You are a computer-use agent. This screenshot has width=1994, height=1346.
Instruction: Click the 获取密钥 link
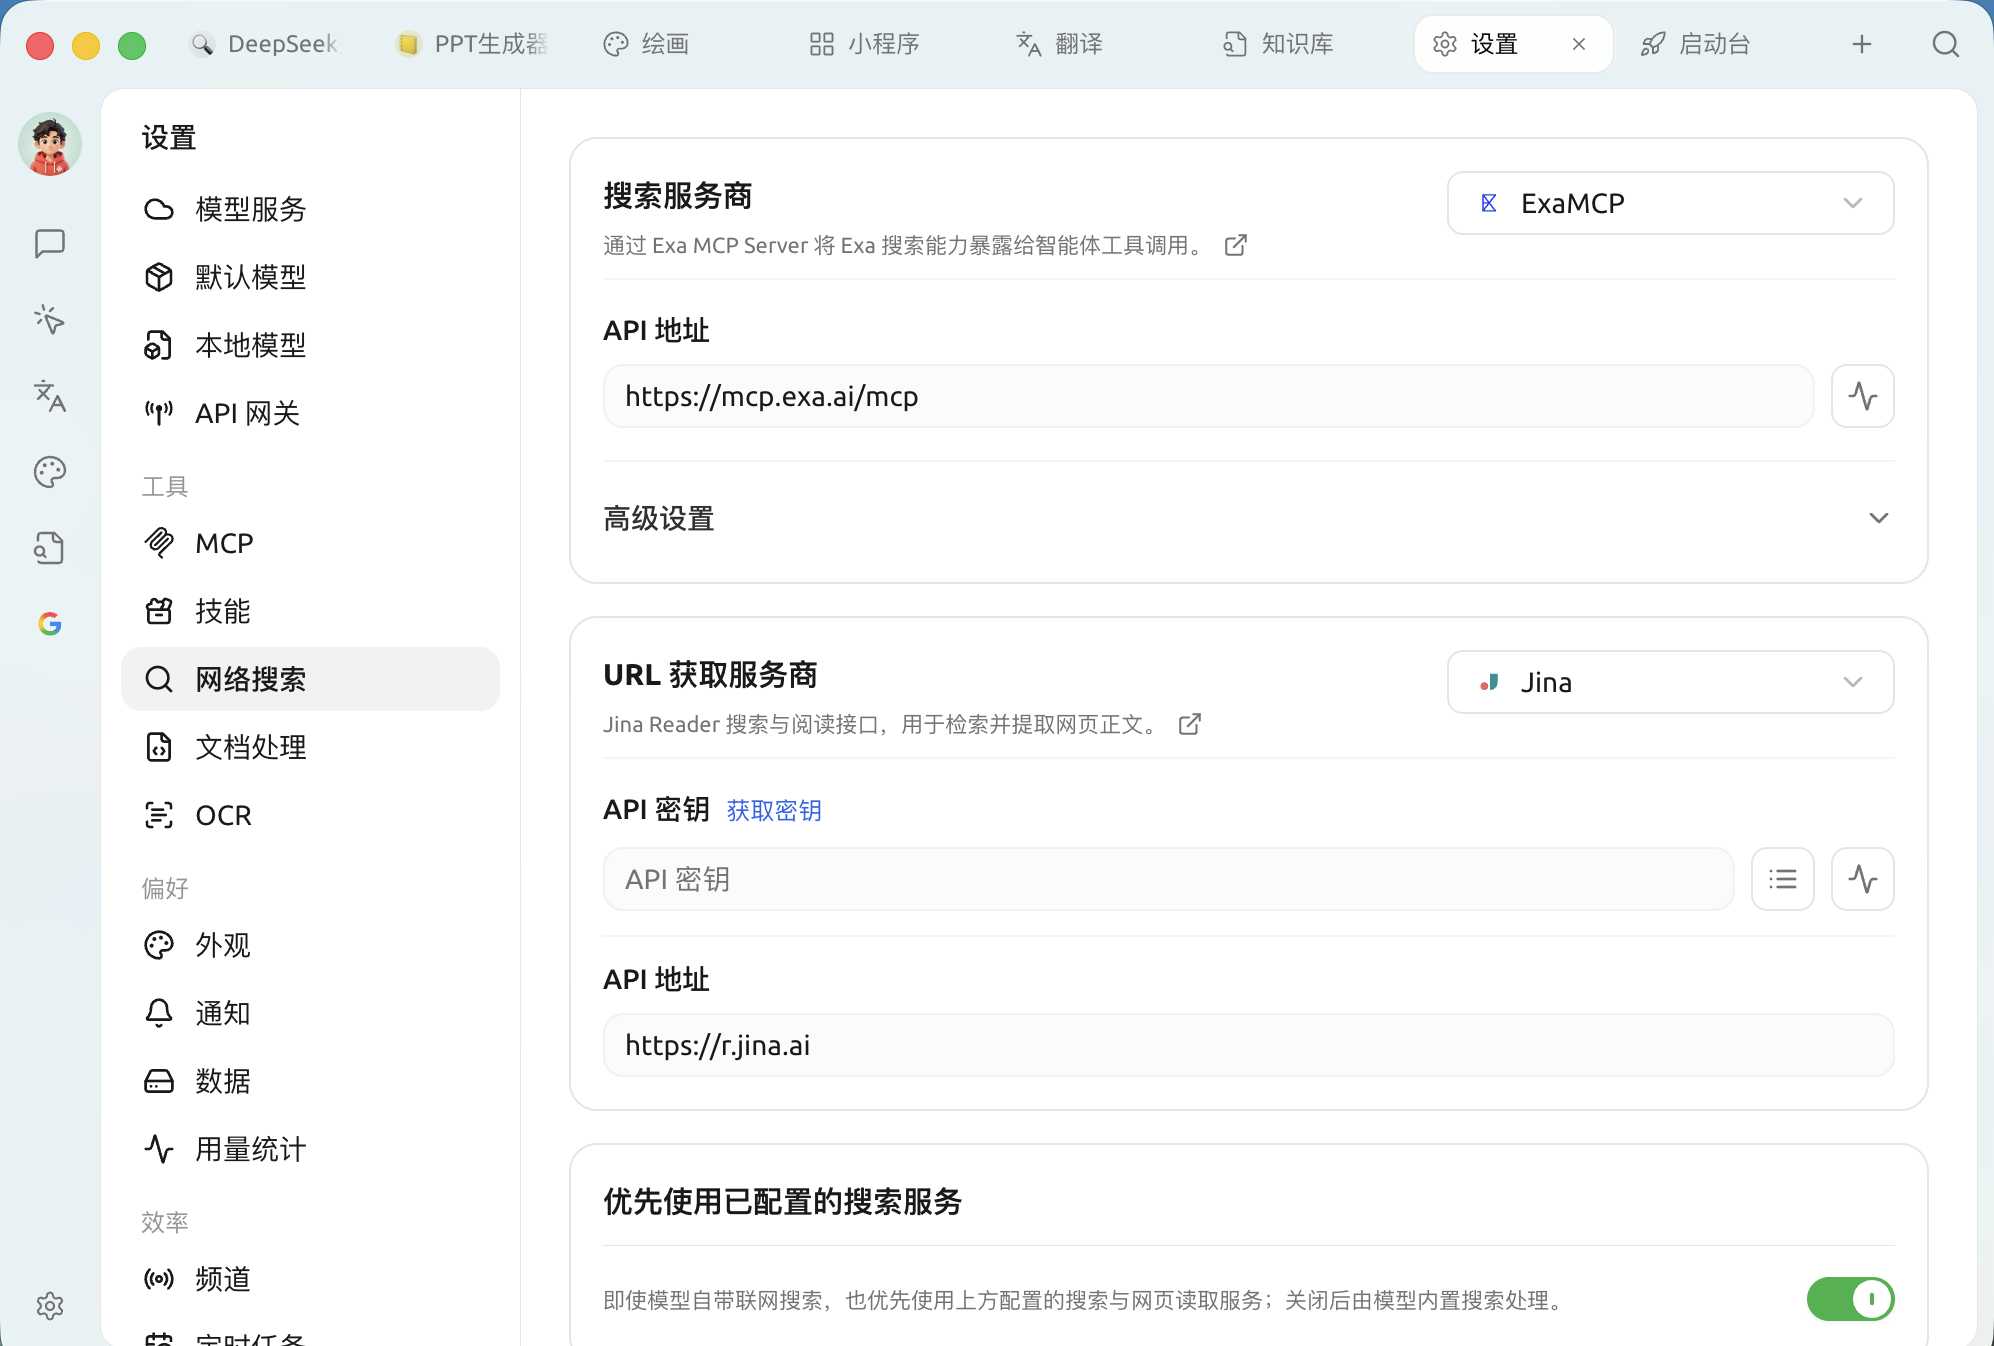(x=774, y=810)
